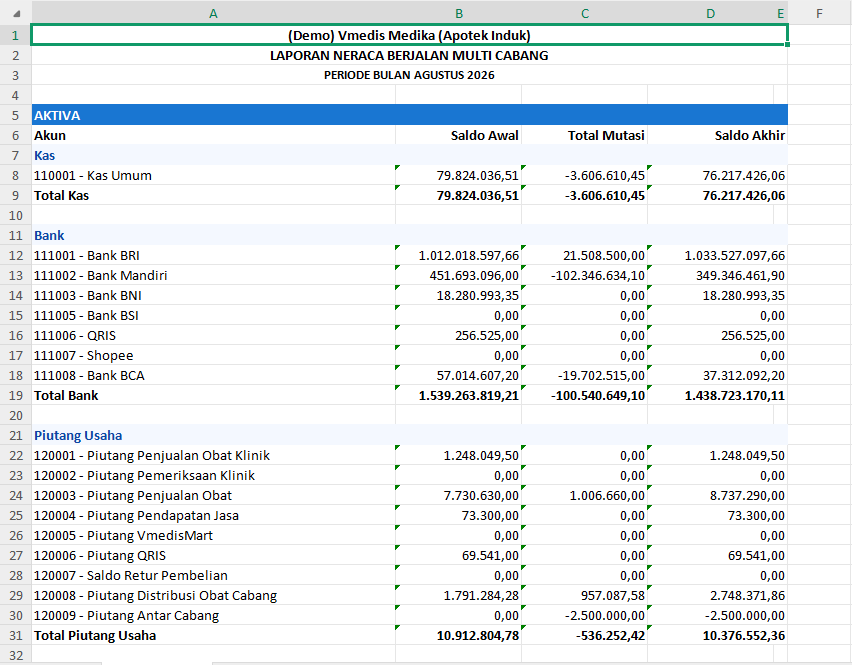Click the Saldo Akhir column heading cell
This screenshot has height=665, width=852.
[x=717, y=135]
